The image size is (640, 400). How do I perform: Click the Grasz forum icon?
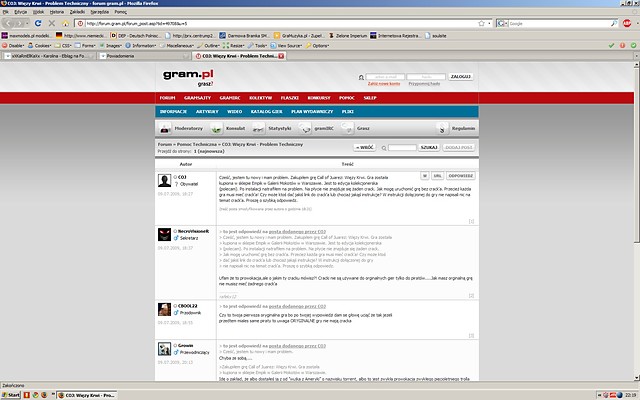click(347, 129)
